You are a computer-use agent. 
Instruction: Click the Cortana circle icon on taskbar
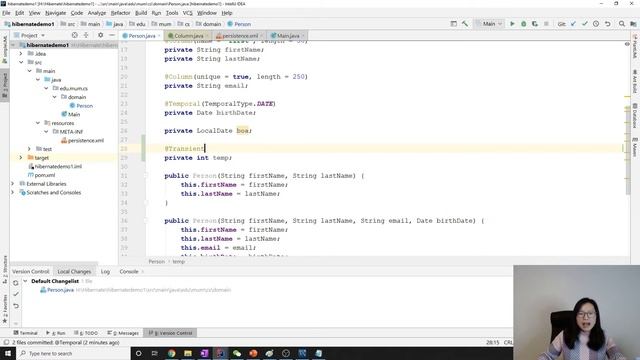pyautogui.click(x=138, y=353)
